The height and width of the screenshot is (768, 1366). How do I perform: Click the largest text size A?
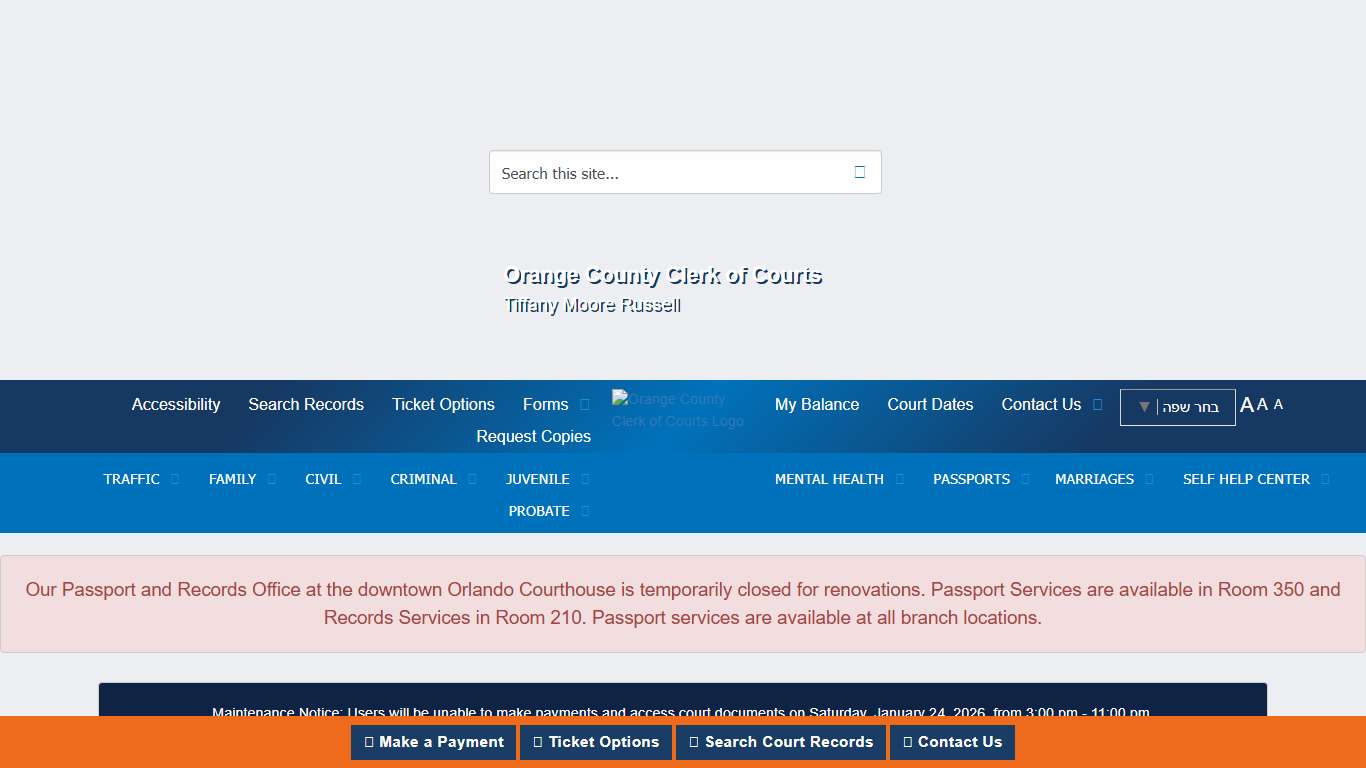click(x=1246, y=405)
